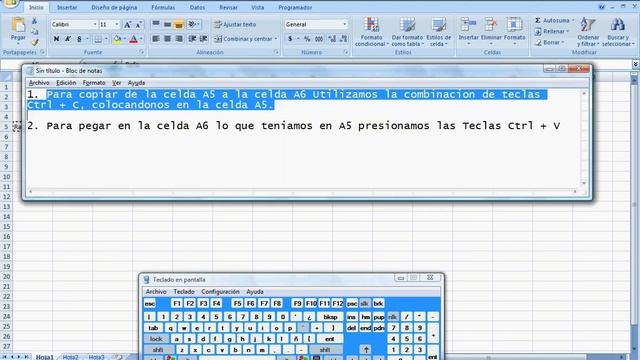
Task: Click the Borrar eraser button
Action: [x=549, y=42]
